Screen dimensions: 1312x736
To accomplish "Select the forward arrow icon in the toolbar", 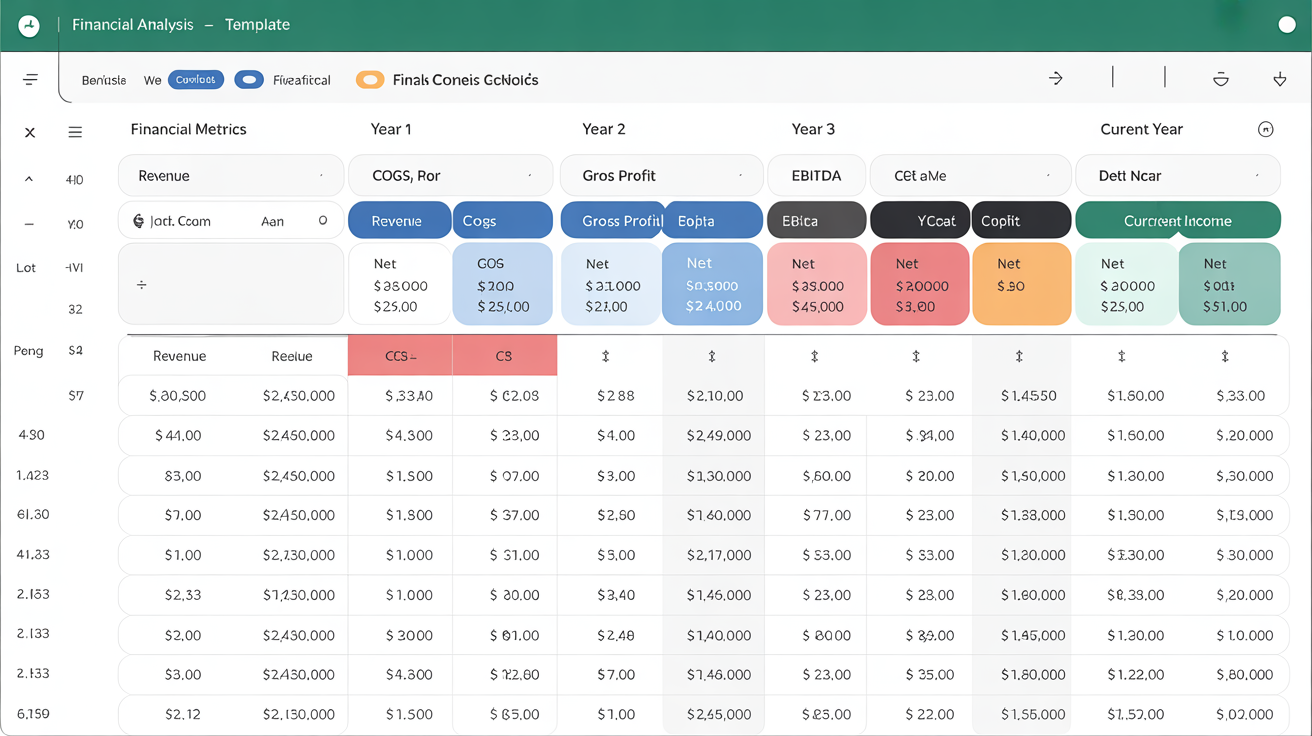I will point(1056,78).
